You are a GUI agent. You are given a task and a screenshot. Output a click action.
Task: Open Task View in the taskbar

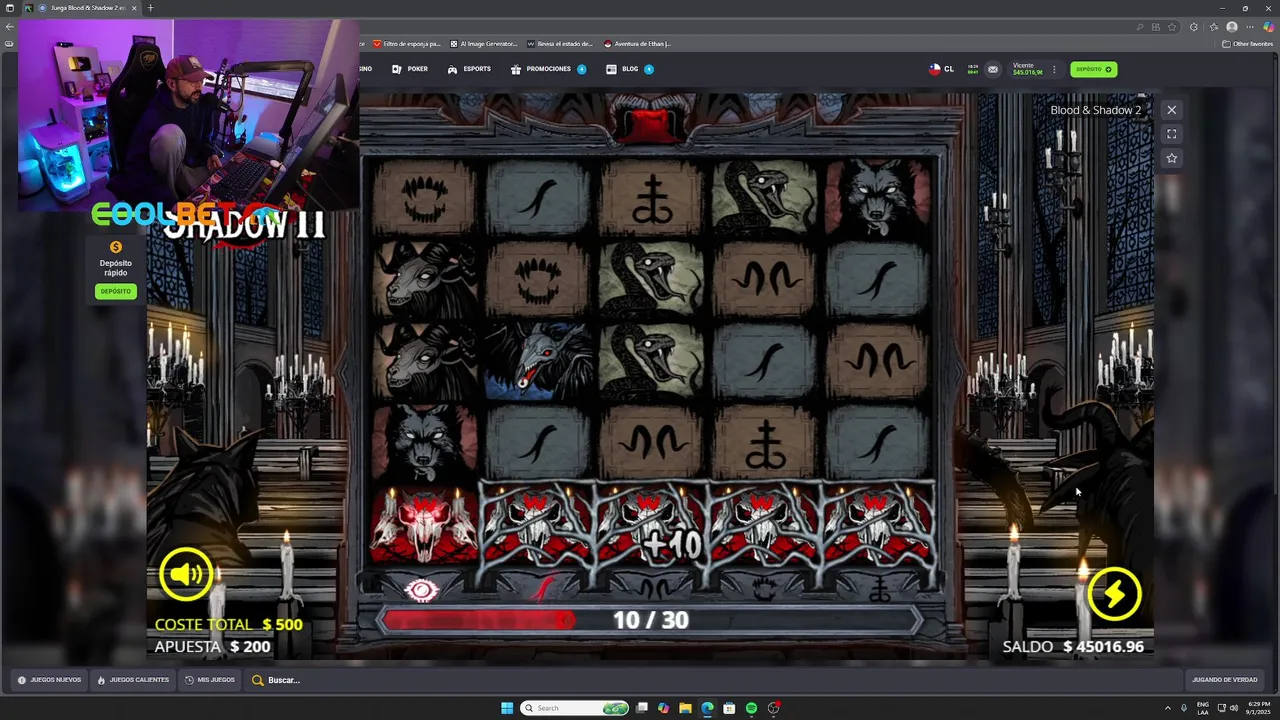(641, 708)
